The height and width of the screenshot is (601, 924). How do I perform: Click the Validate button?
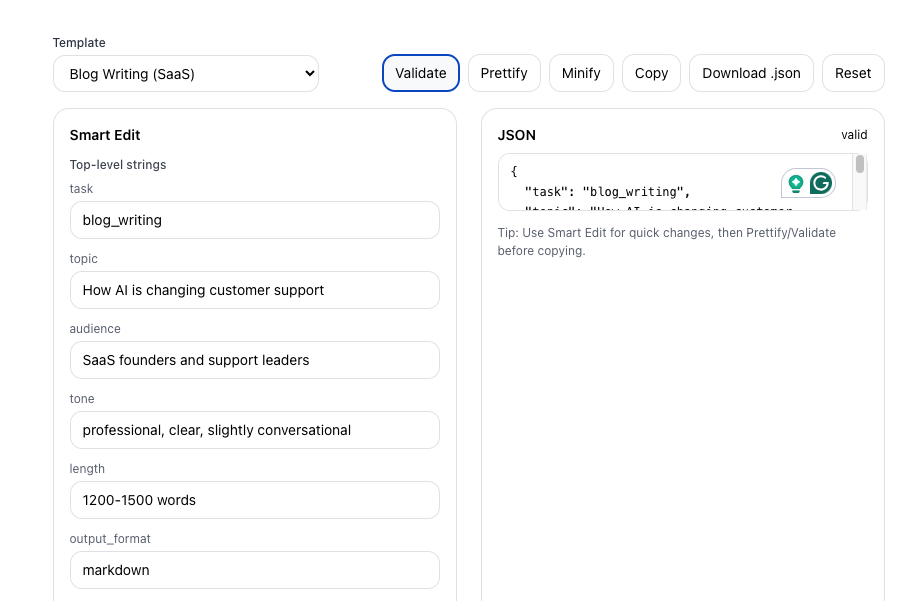[x=421, y=73]
